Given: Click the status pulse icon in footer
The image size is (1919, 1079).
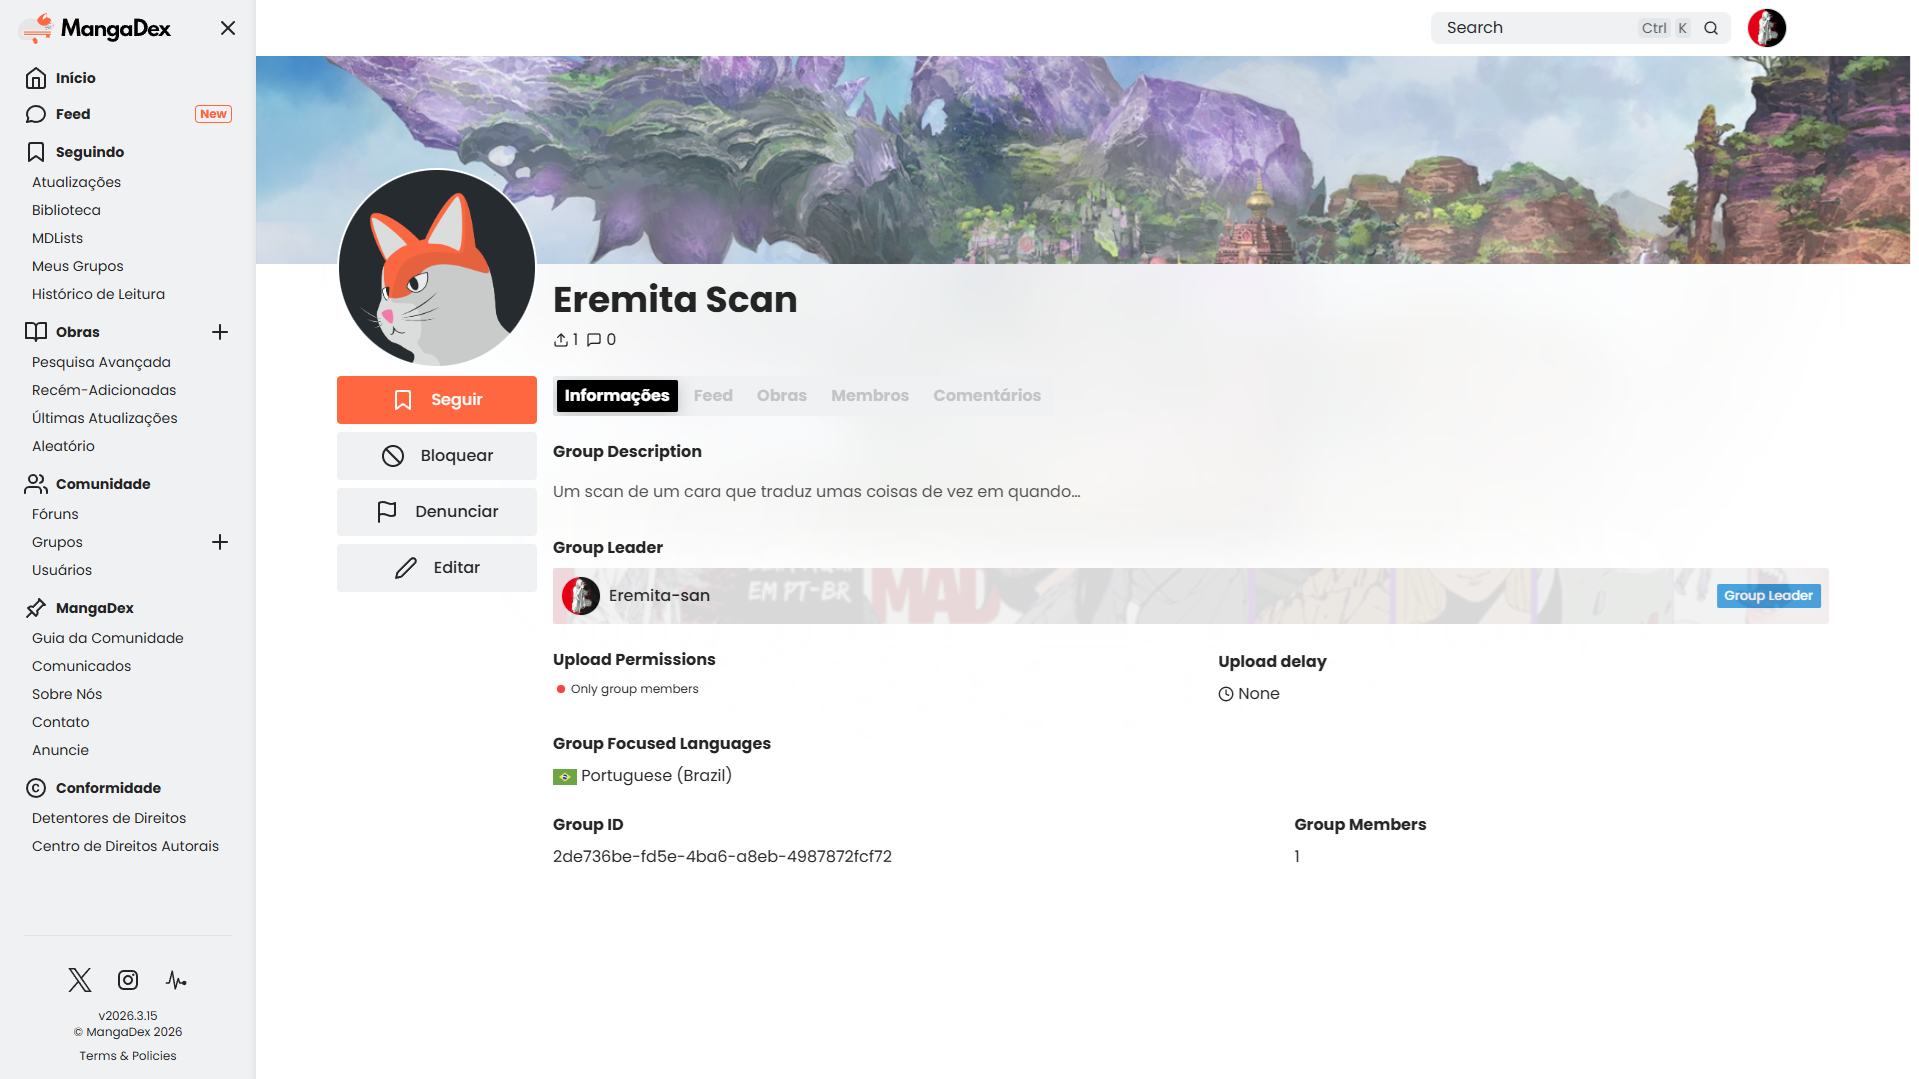Looking at the screenshot, I should 176,980.
